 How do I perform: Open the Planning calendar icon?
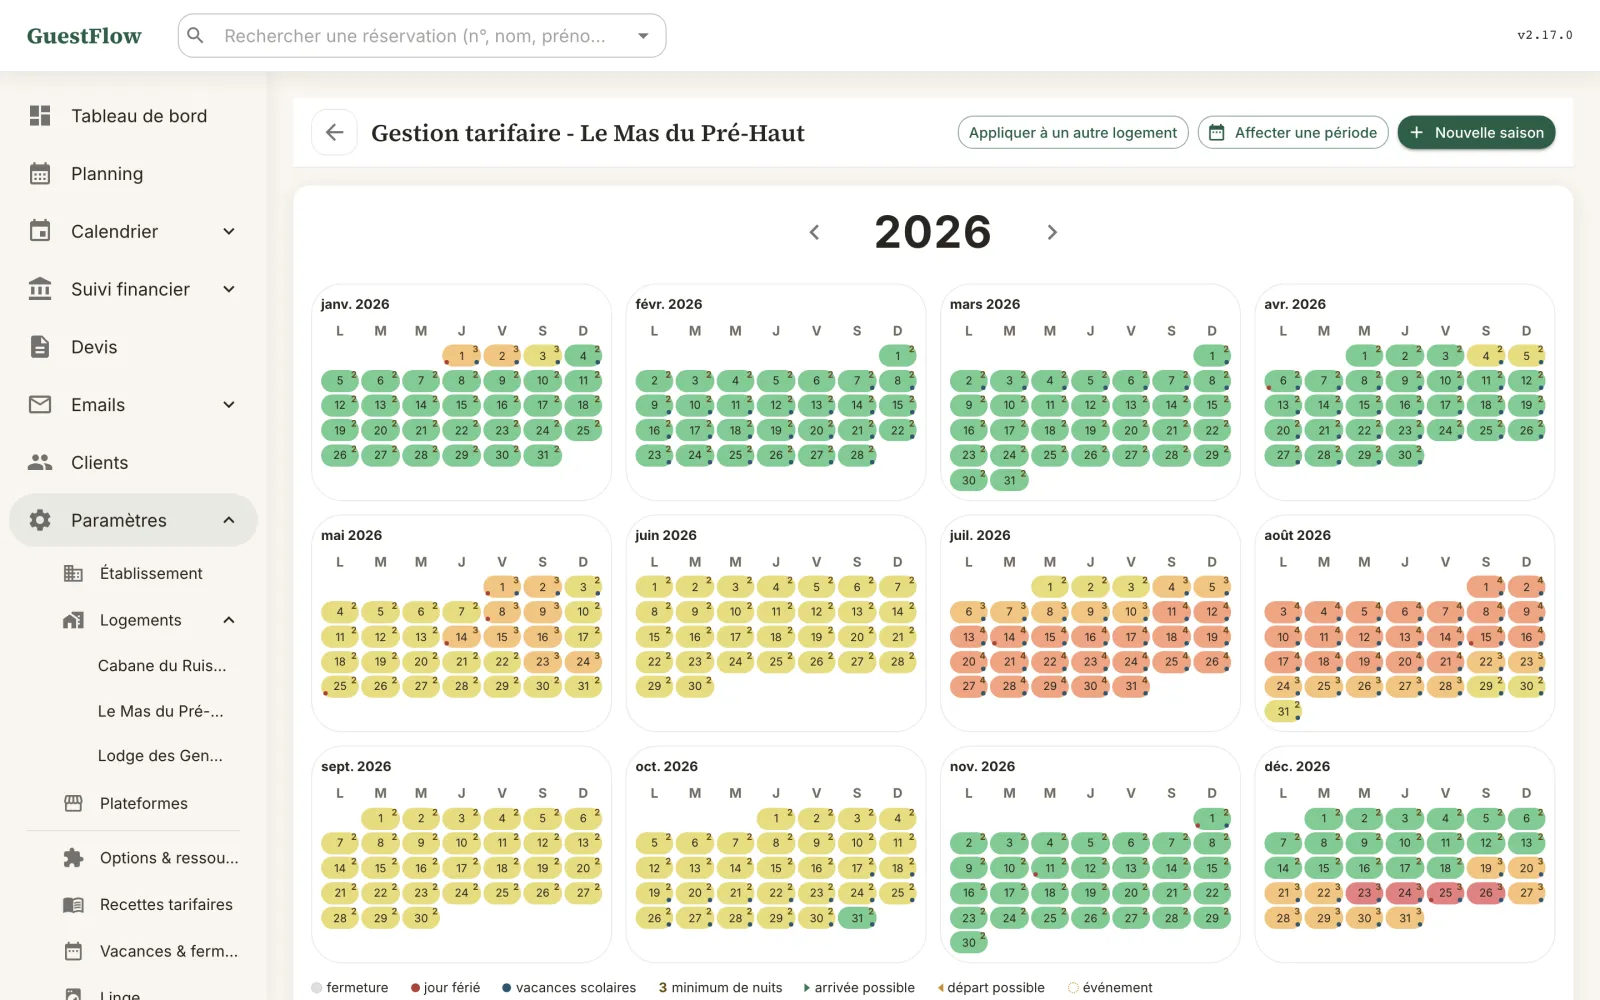tap(40, 174)
